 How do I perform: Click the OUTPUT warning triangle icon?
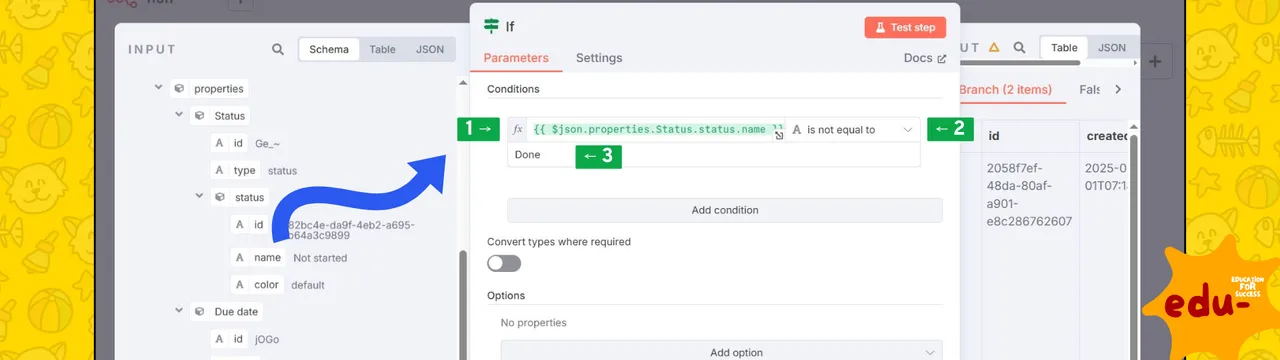994,47
